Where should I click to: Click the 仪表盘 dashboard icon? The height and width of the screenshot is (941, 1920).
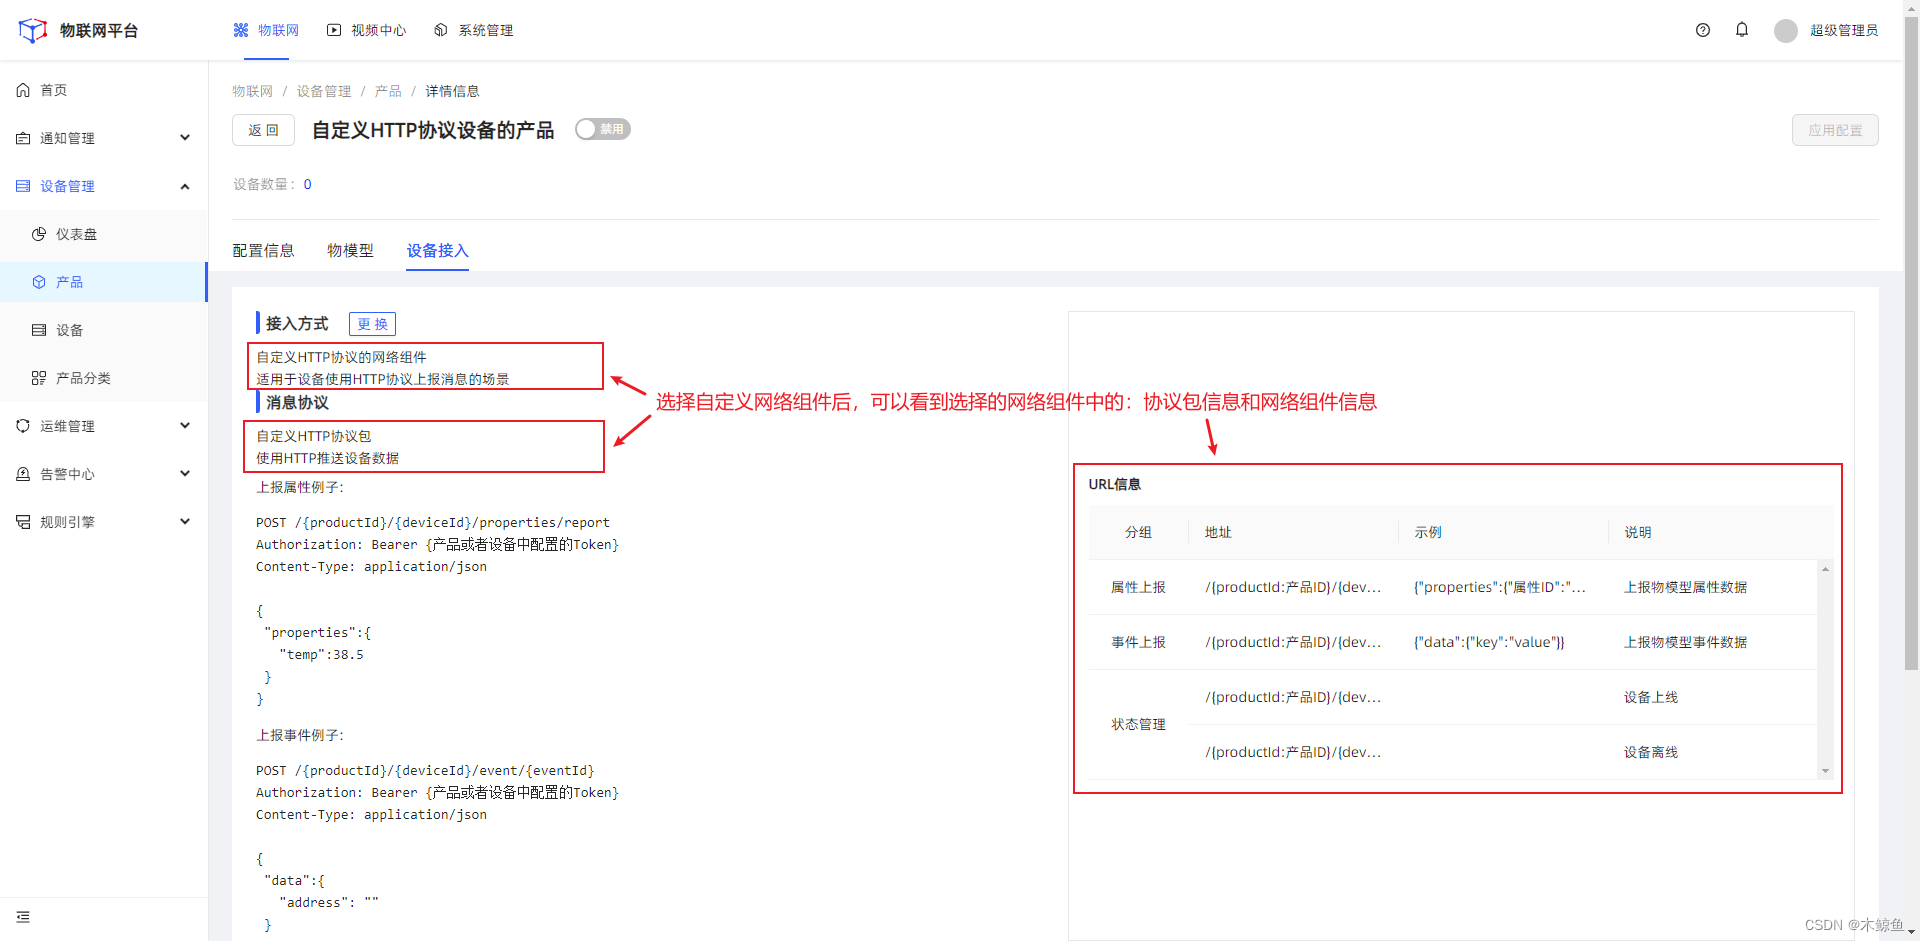(39, 234)
